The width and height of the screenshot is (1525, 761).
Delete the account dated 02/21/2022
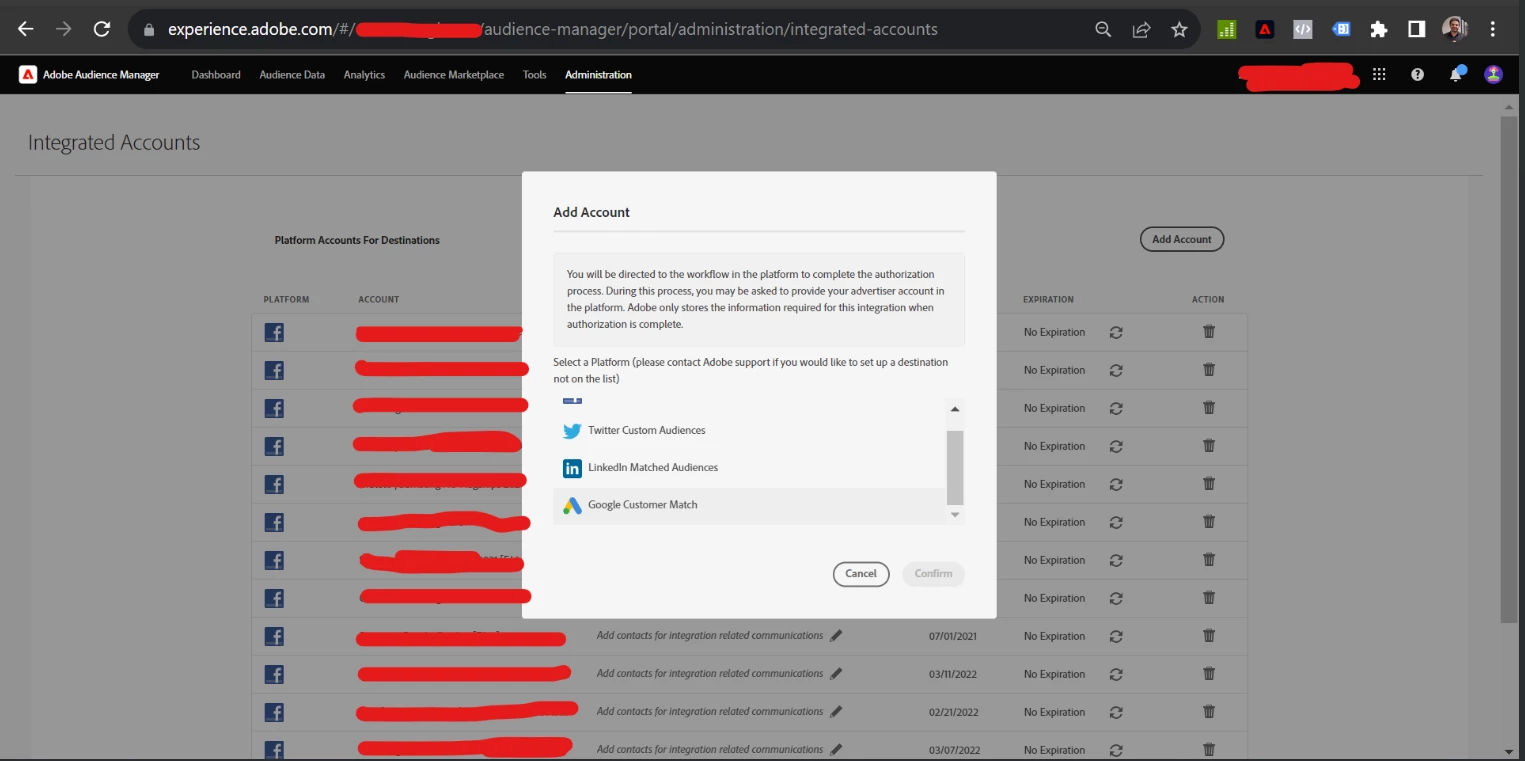pos(1209,712)
